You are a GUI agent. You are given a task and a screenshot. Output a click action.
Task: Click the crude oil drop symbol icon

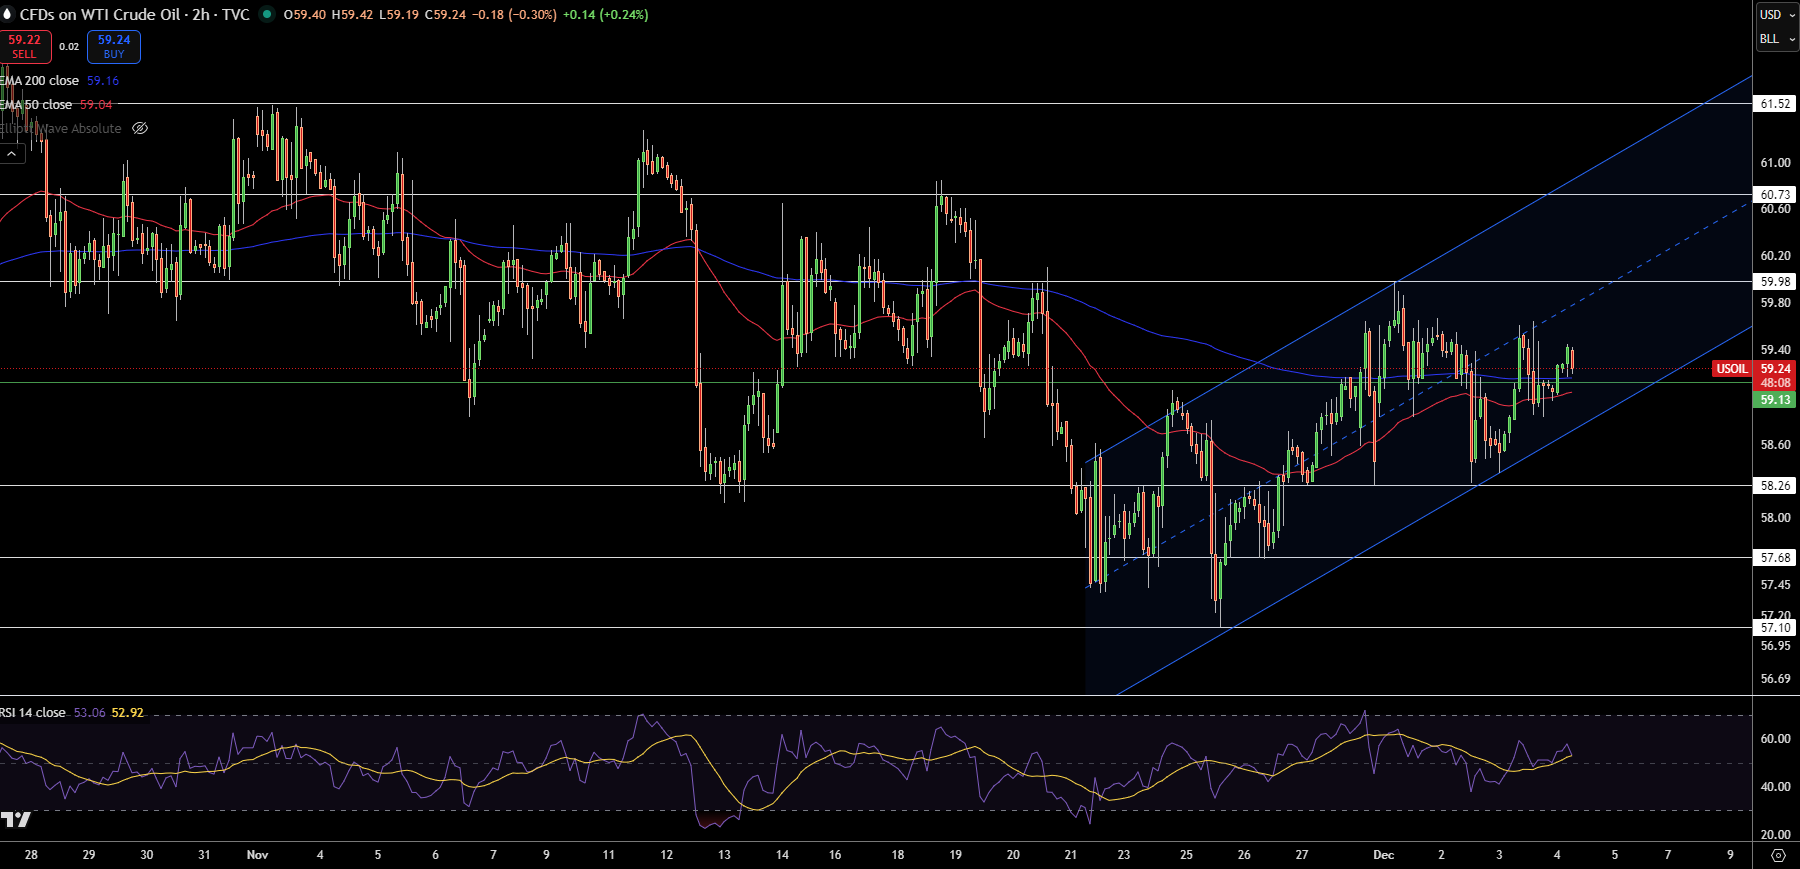(8, 15)
